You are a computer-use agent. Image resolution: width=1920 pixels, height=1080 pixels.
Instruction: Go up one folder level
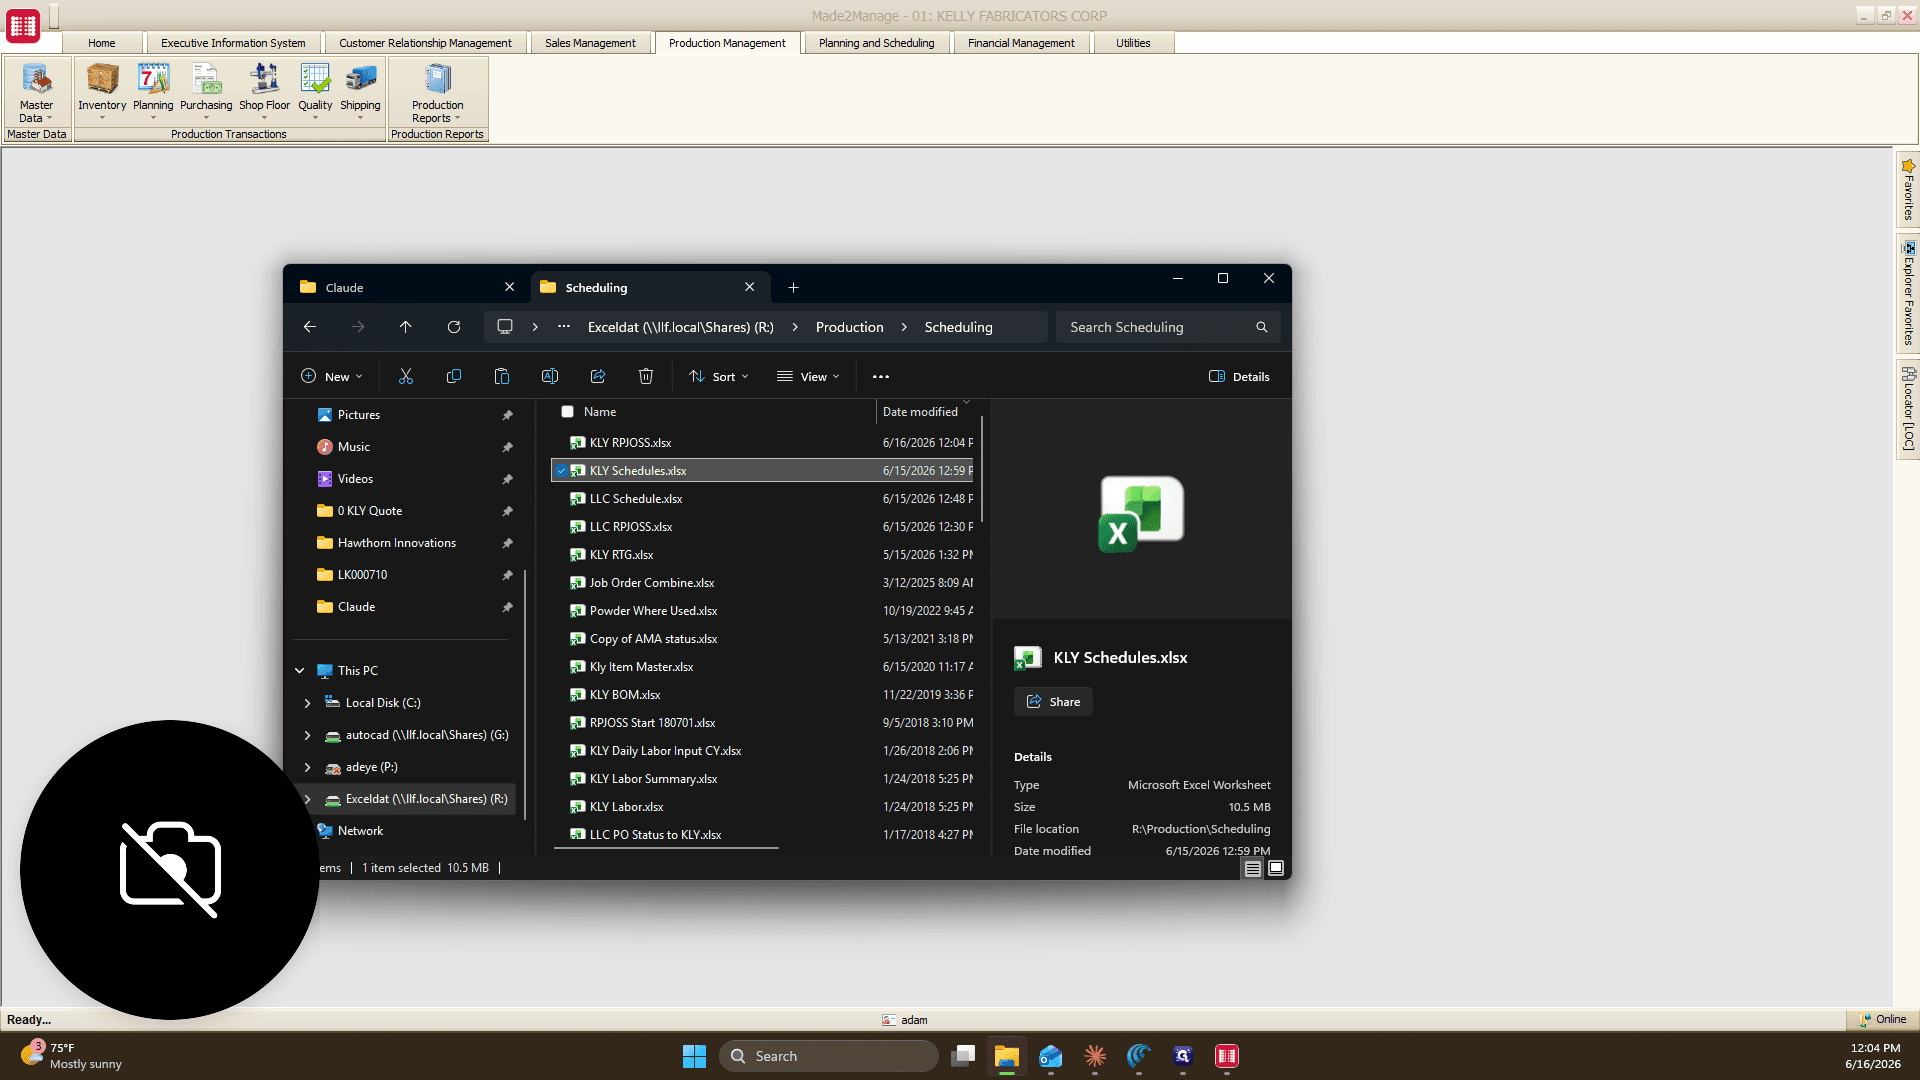(406, 327)
